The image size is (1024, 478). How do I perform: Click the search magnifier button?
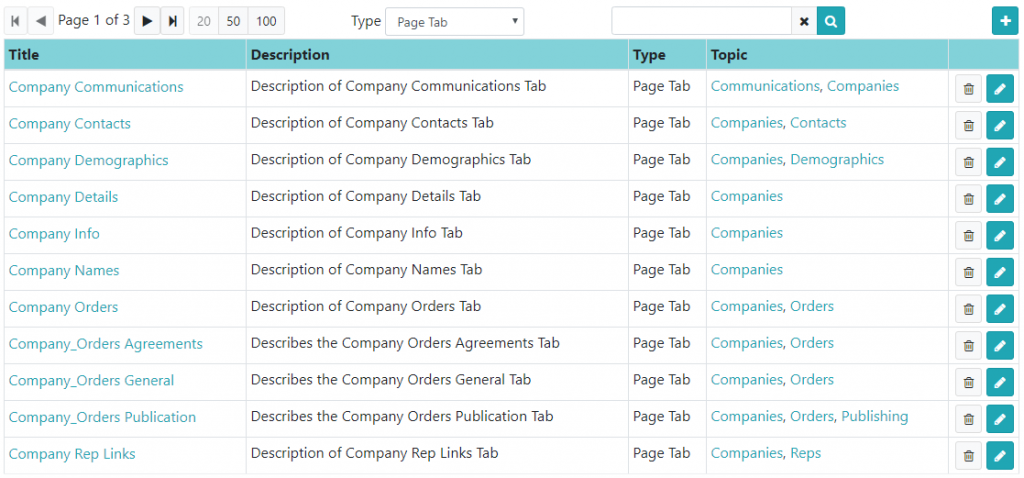[831, 22]
